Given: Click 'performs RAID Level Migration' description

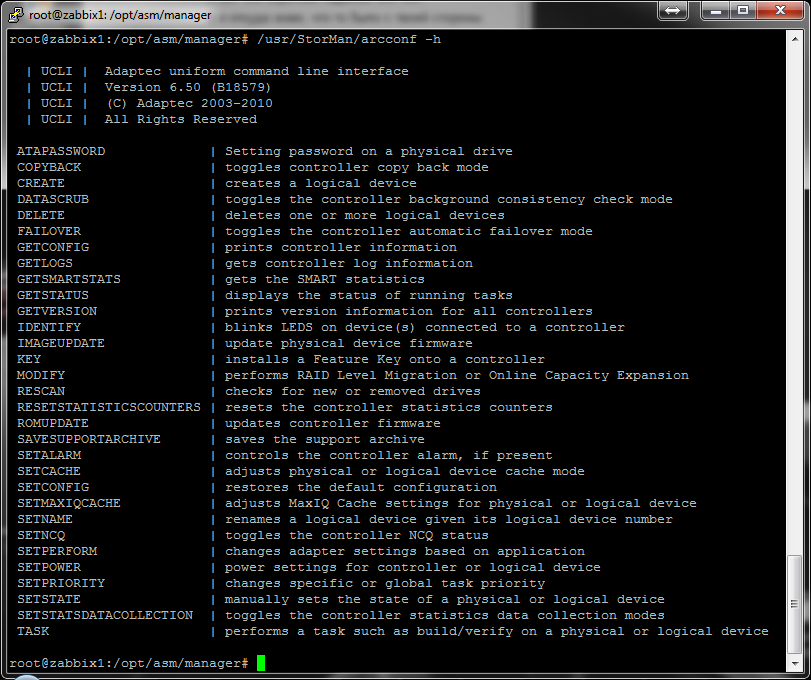Looking at the screenshot, I should pos(341,376).
